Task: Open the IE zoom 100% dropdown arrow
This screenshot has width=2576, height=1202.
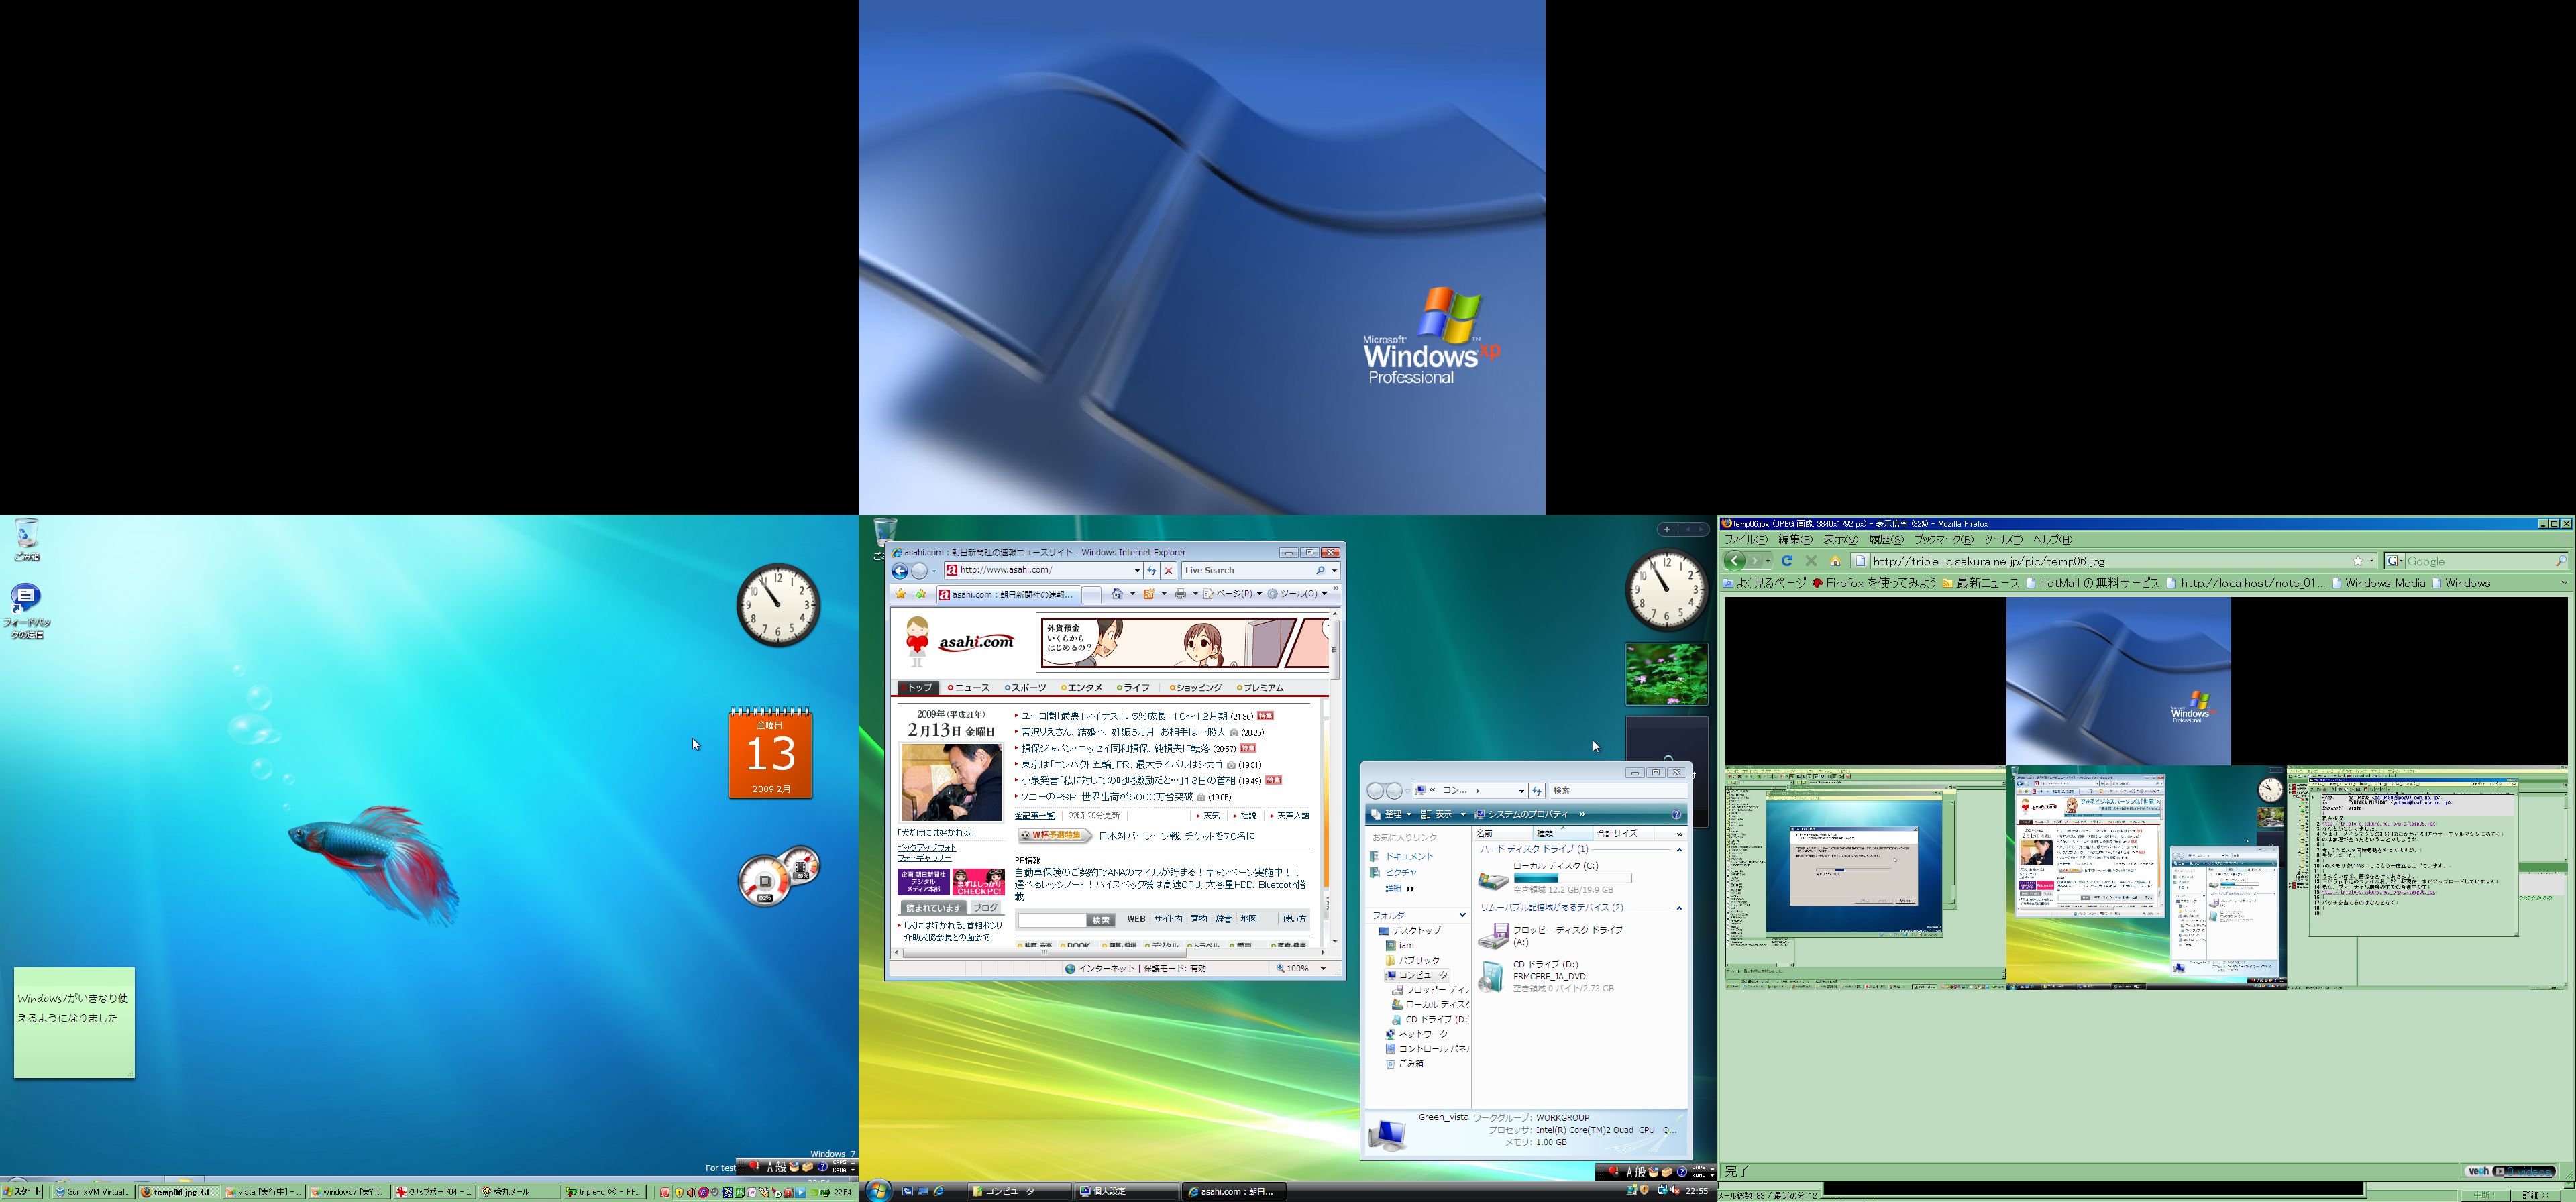Action: coord(1323,969)
